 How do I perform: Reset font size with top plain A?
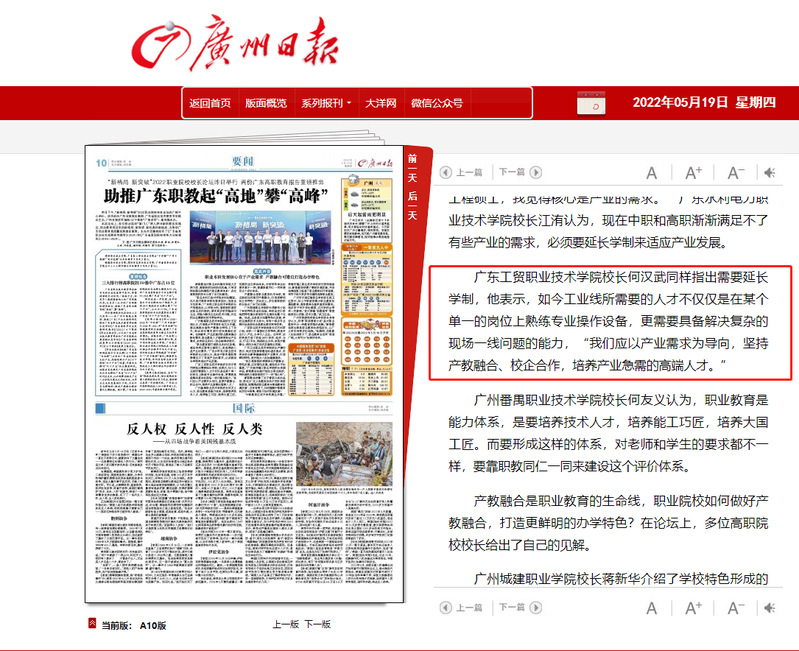652,172
